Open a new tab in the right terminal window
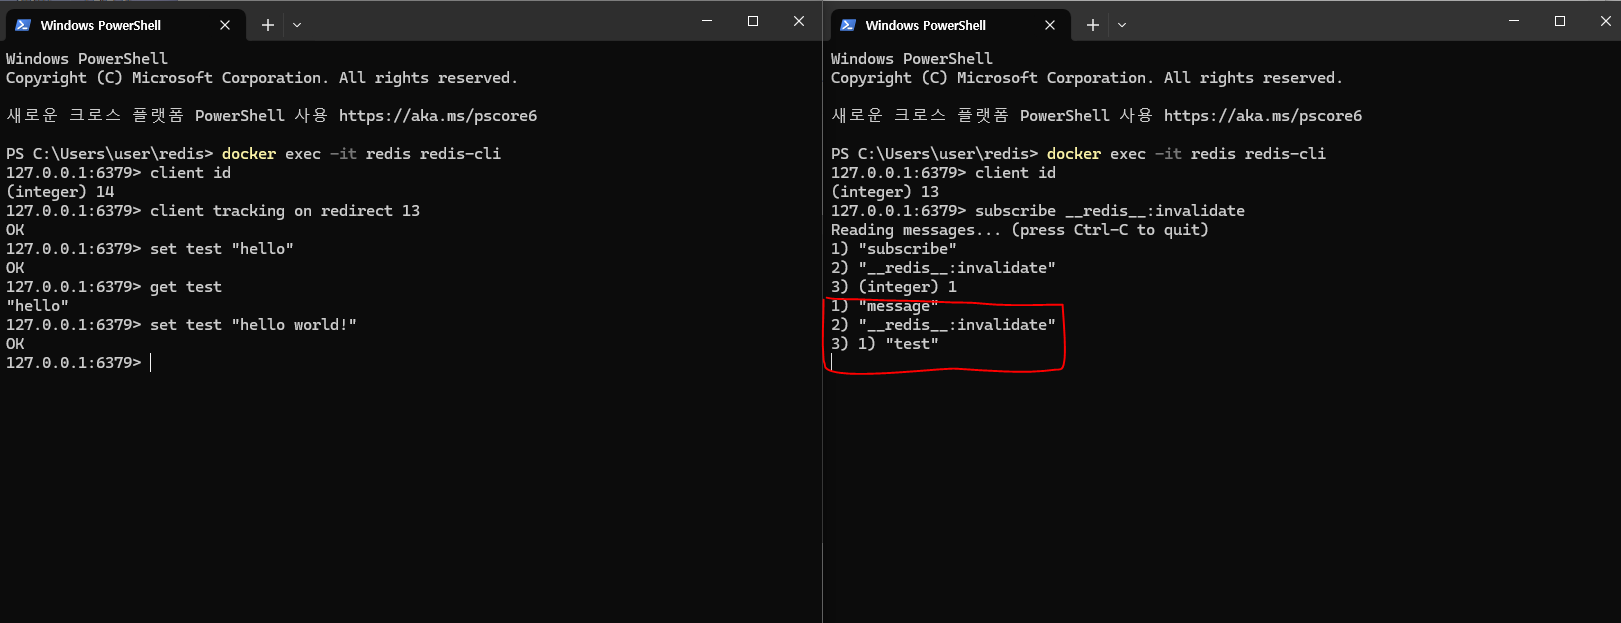 click(1093, 25)
